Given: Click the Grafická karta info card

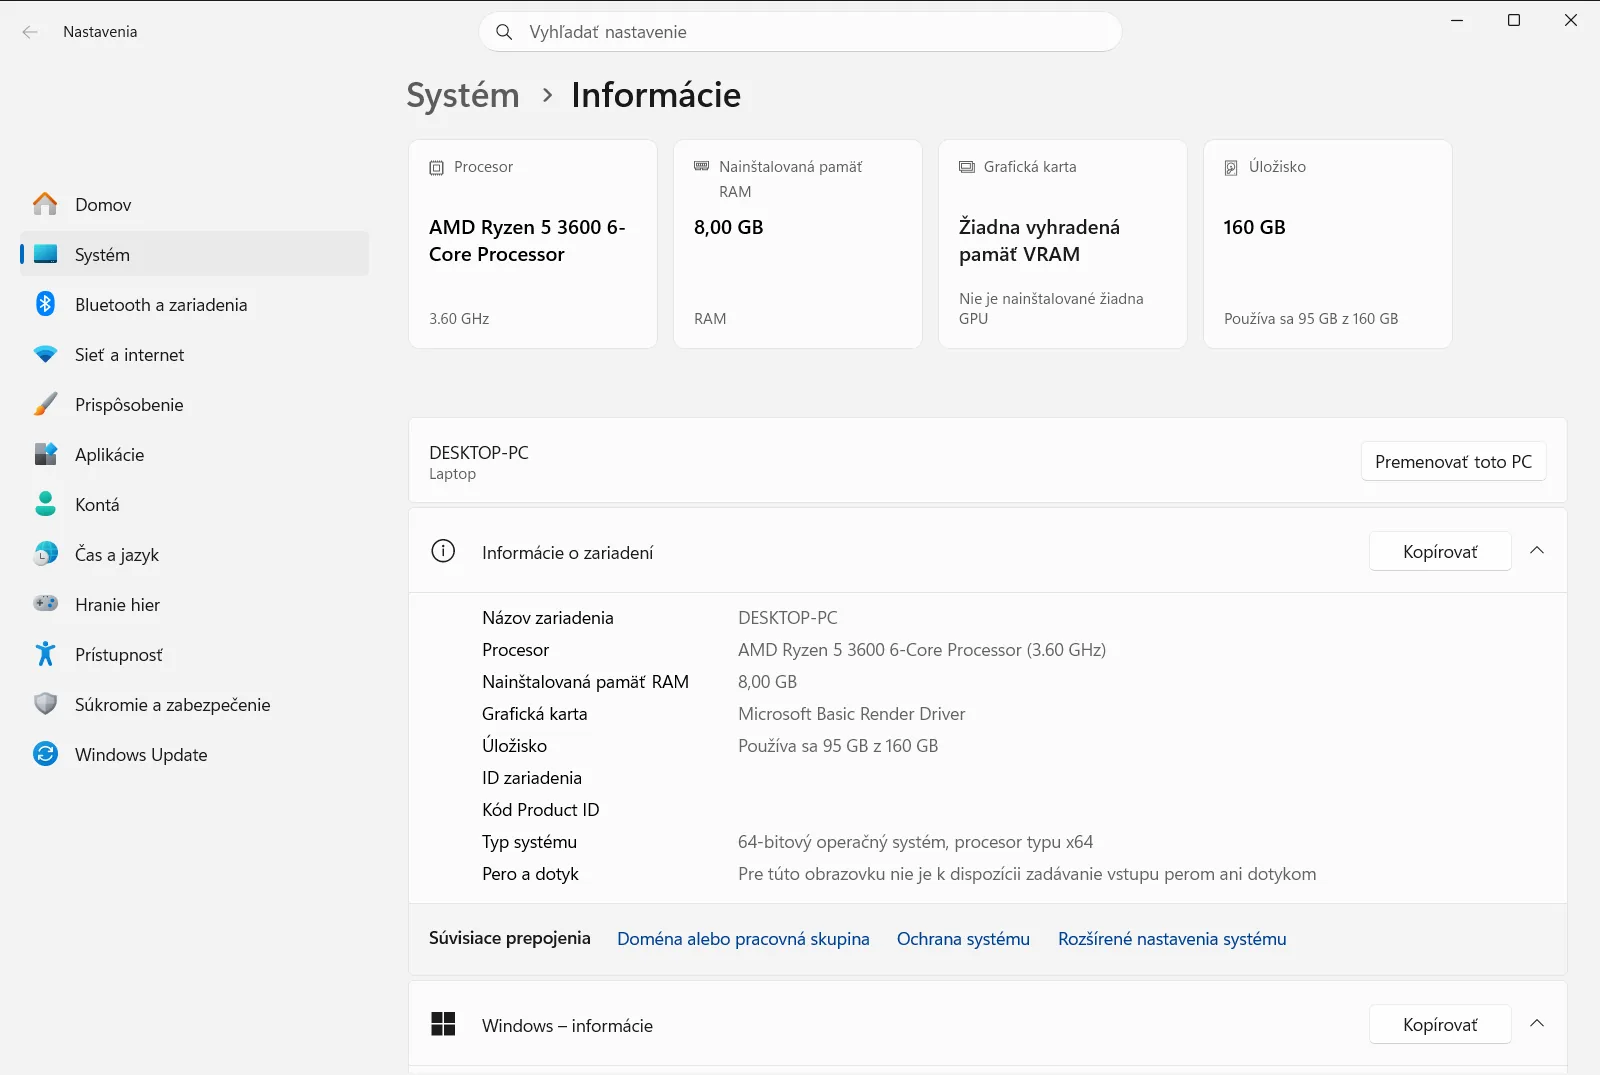Looking at the screenshot, I should (x=1063, y=244).
